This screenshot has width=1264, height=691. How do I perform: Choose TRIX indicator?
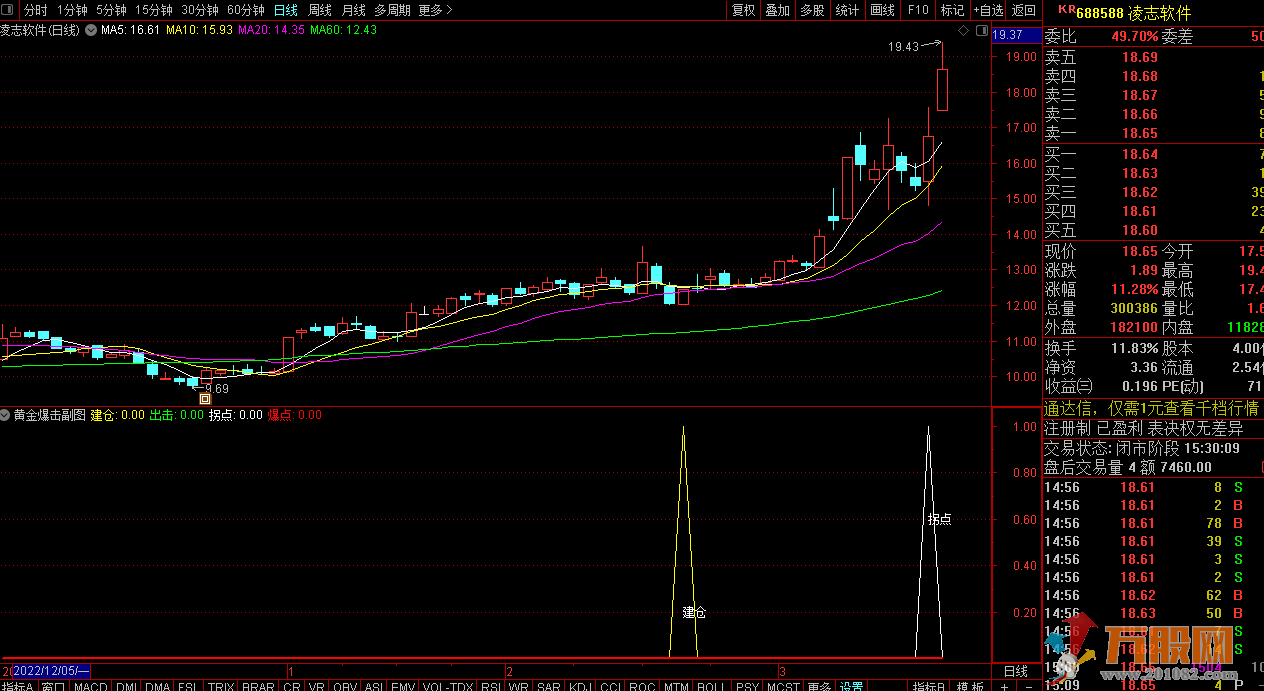[x=221, y=685]
